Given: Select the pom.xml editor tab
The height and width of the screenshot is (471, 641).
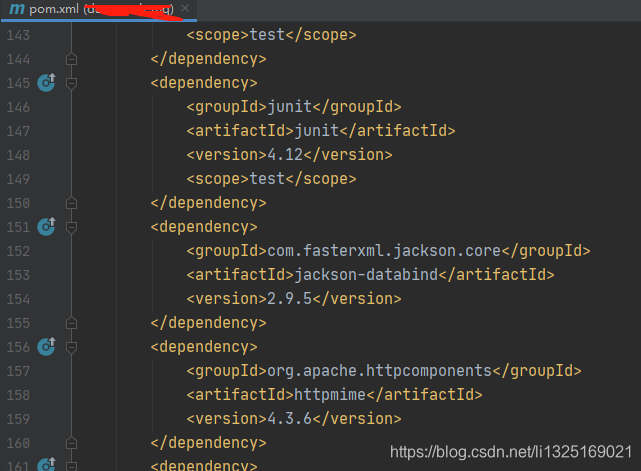Looking at the screenshot, I should pos(99,9).
